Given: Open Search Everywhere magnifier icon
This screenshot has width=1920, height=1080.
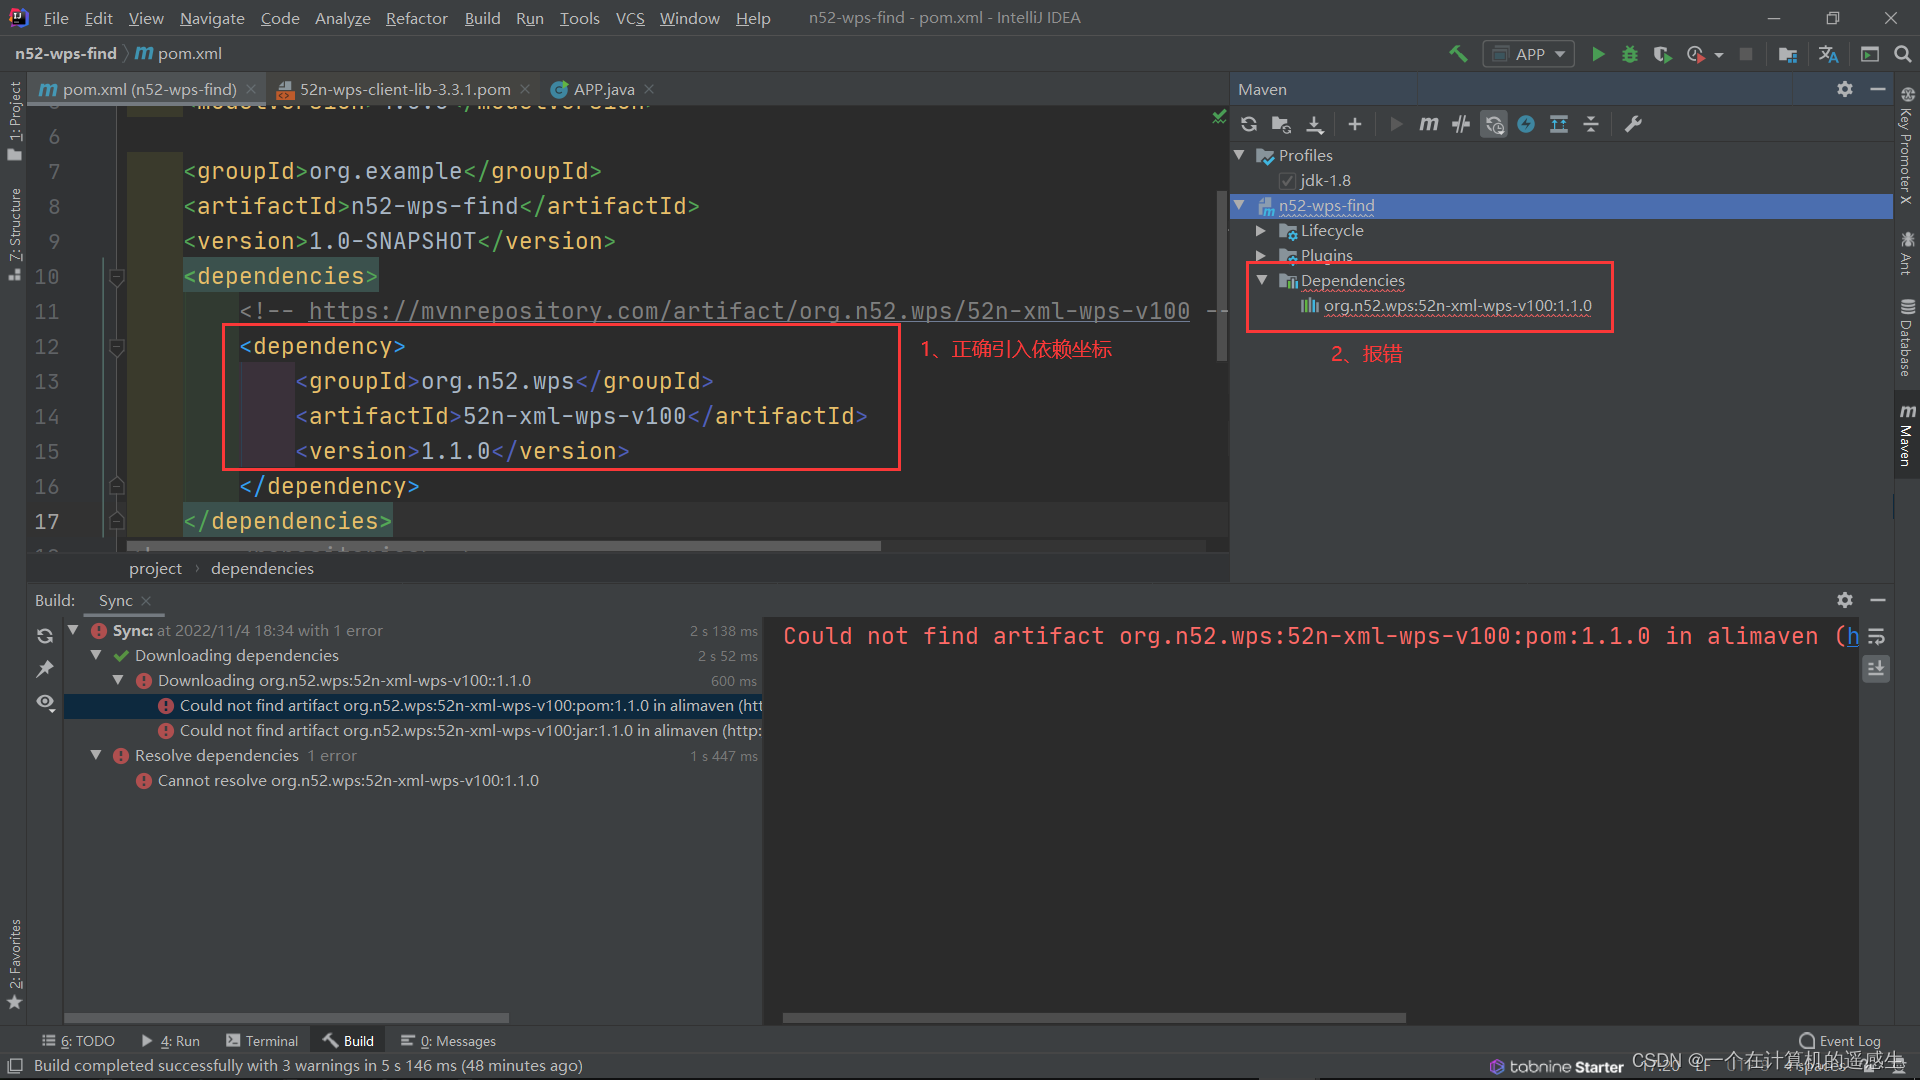Looking at the screenshot, I should click(1902, 54).
